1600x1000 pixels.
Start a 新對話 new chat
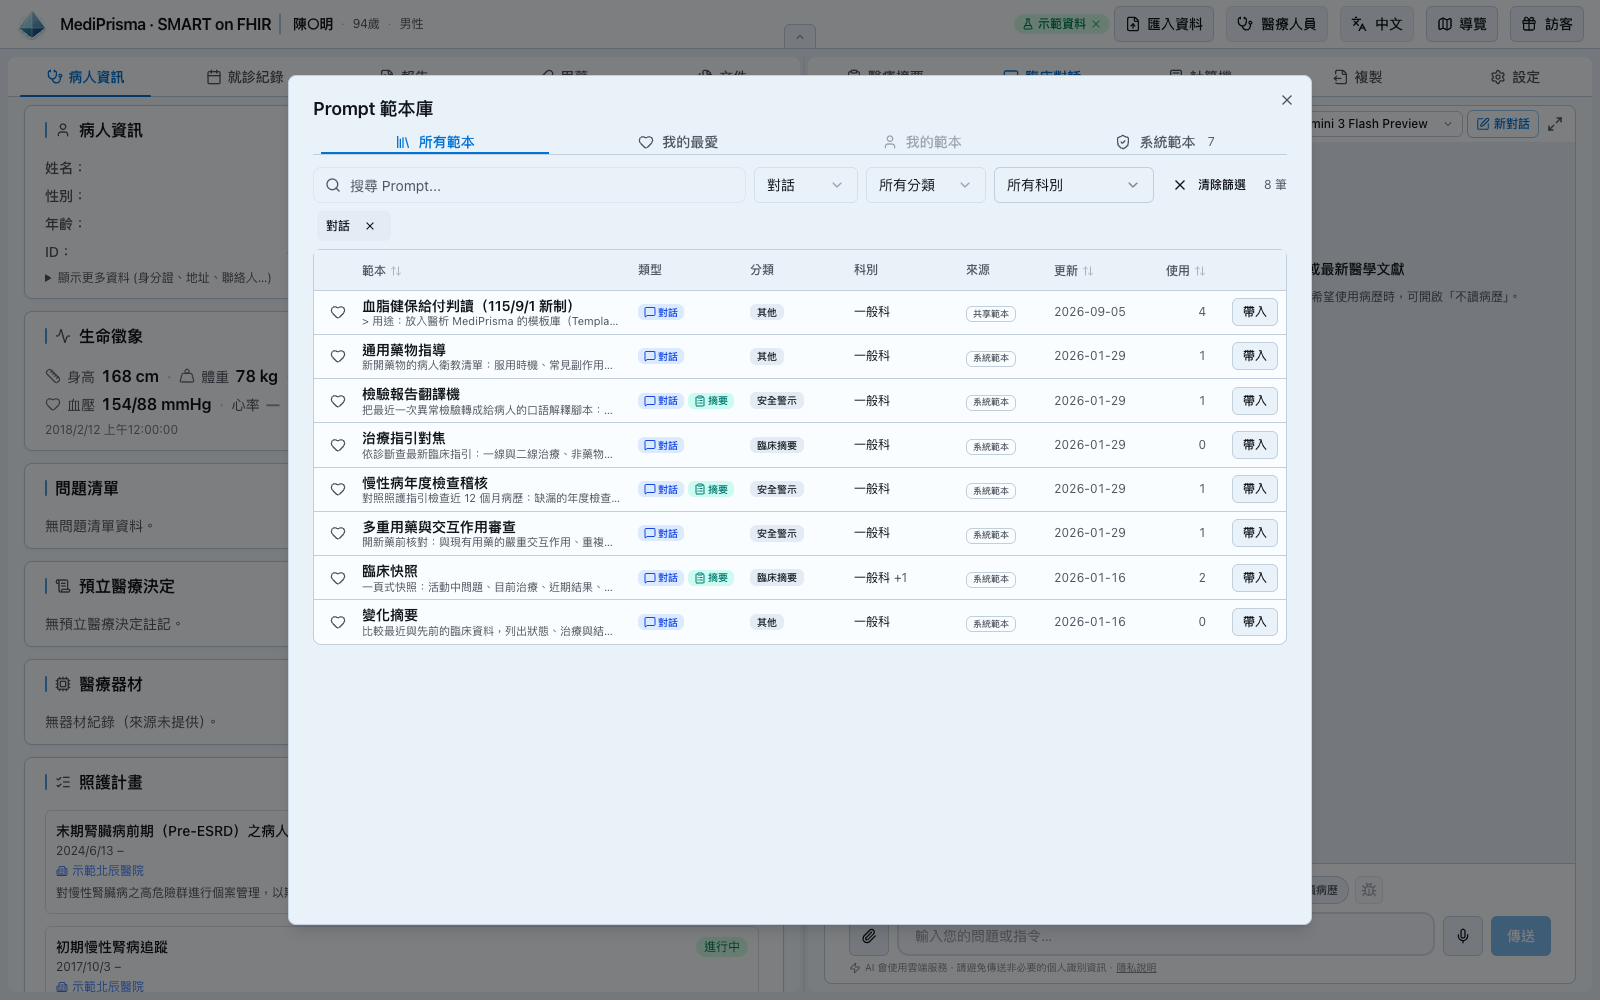pos(1503,124)
